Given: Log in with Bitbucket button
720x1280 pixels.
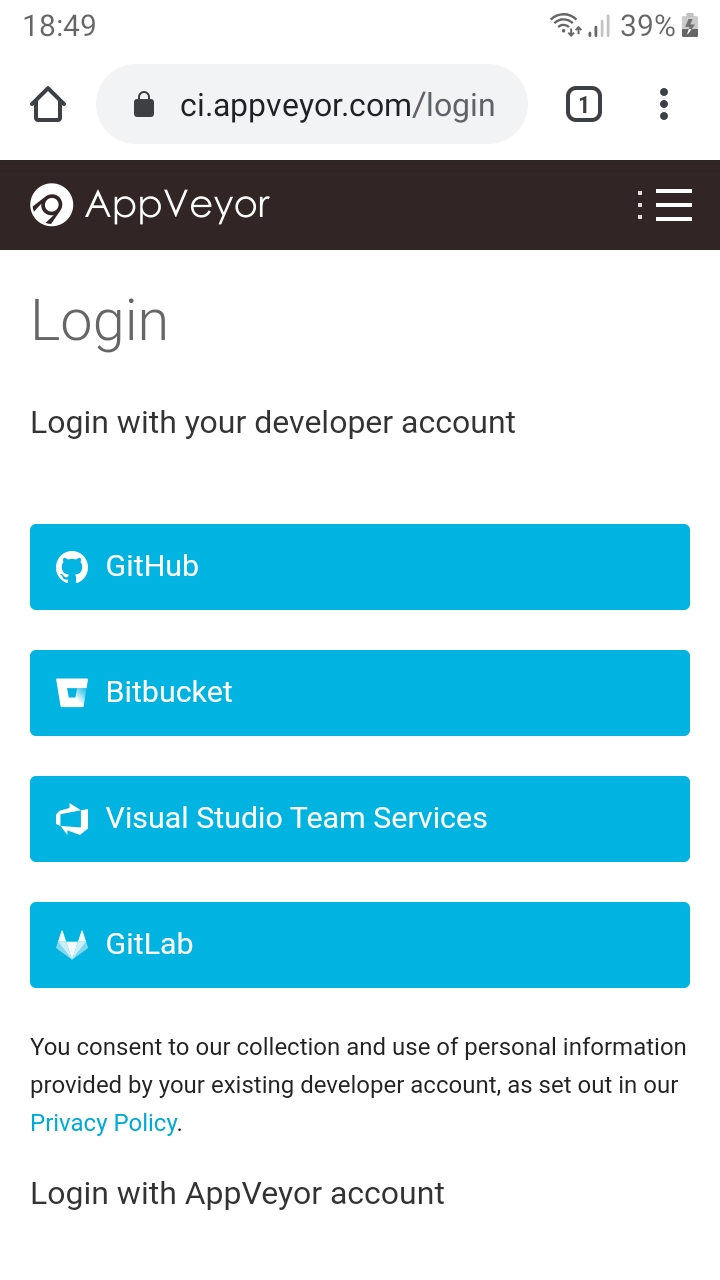Looking at the screenshot, I should click(360, 693).
